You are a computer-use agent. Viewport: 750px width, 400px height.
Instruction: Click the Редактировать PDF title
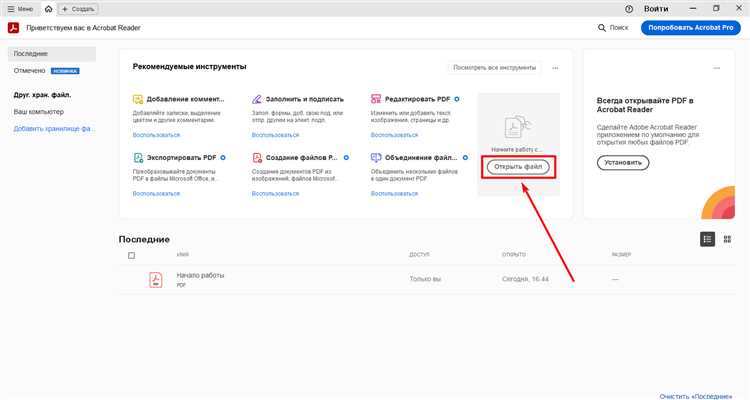(x=418, y=99)
